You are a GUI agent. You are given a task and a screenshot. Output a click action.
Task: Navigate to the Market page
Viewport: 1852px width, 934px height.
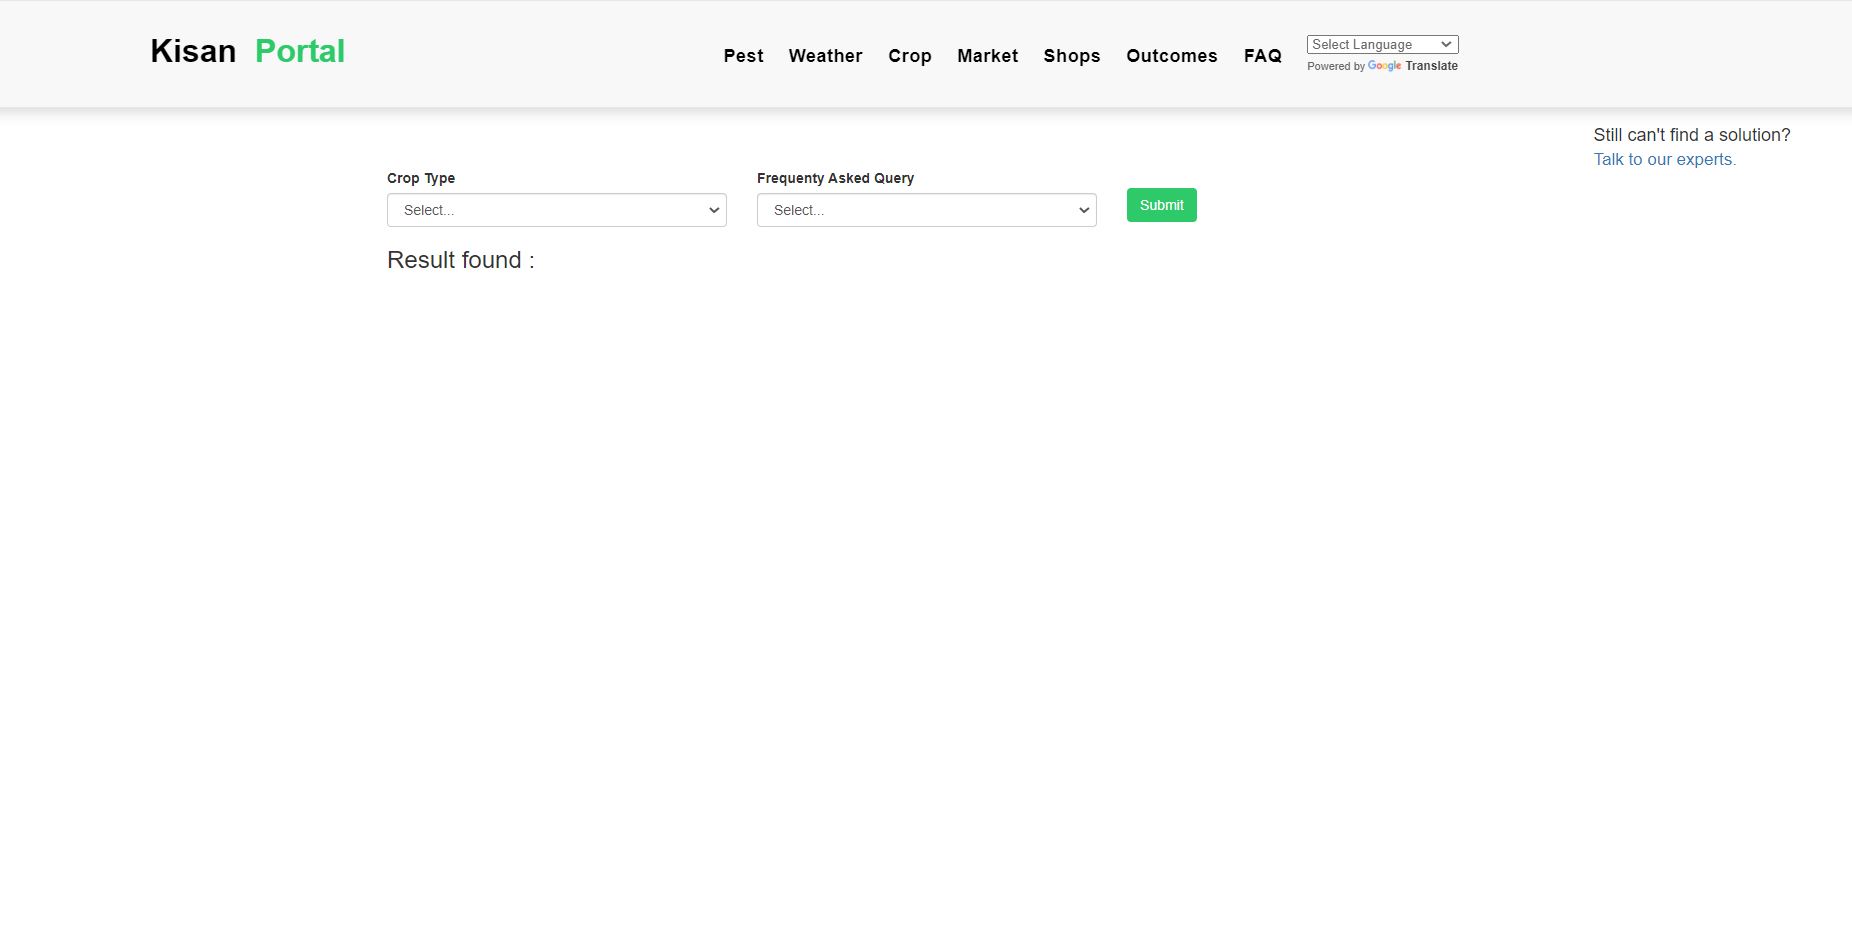click(987, 56)
